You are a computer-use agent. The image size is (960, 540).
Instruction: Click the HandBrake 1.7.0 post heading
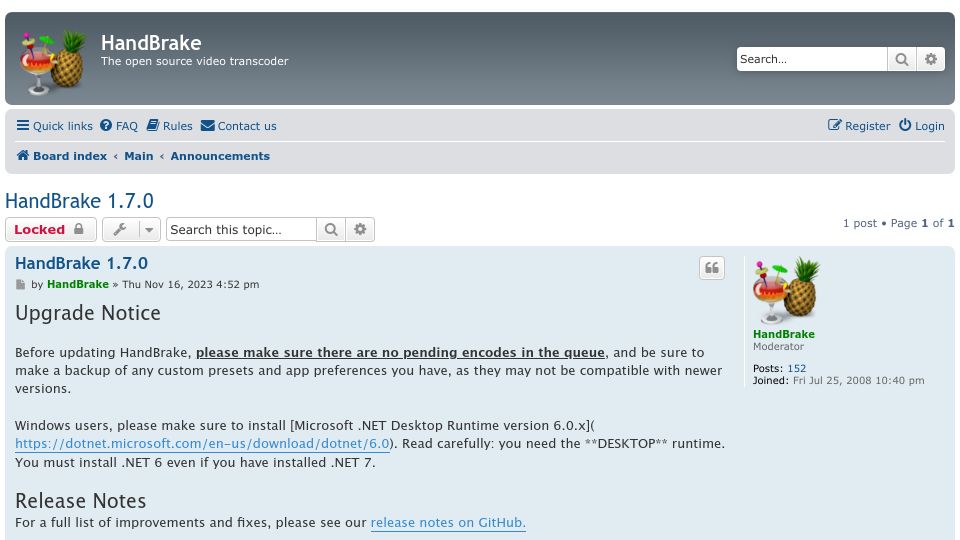click(81, 263)
